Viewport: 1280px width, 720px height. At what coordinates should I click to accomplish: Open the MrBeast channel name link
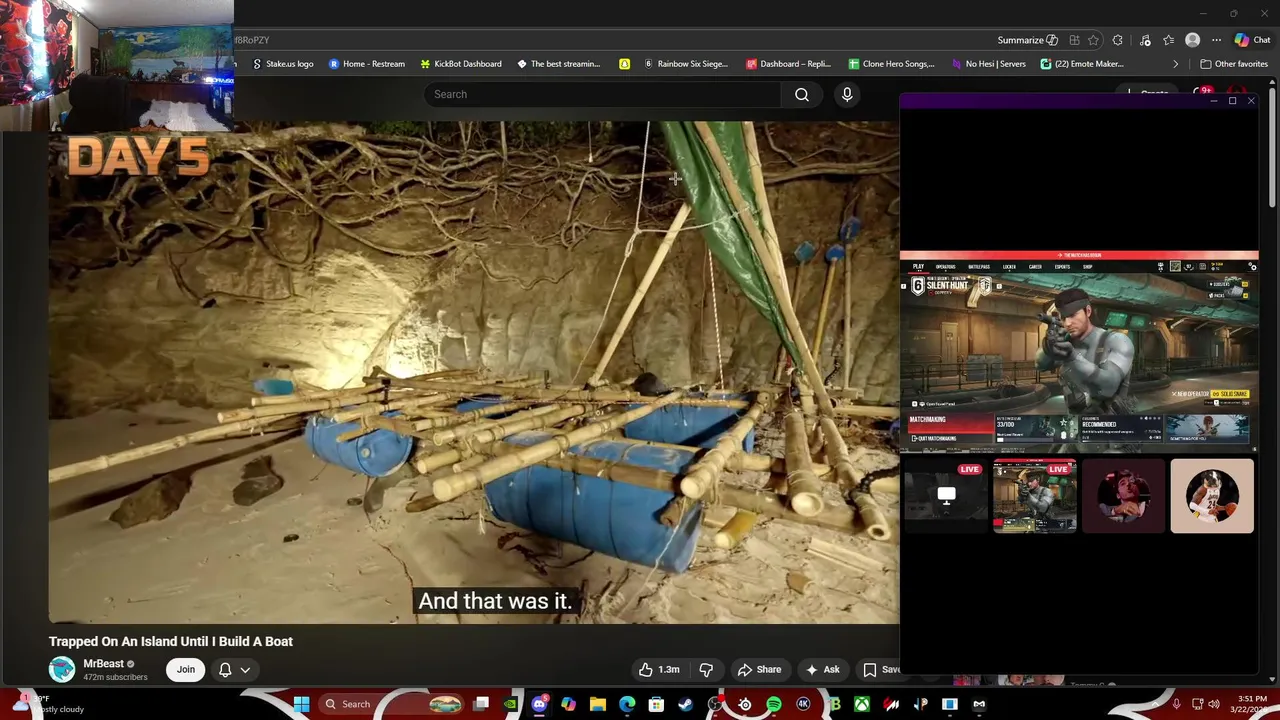coord(104,664)
